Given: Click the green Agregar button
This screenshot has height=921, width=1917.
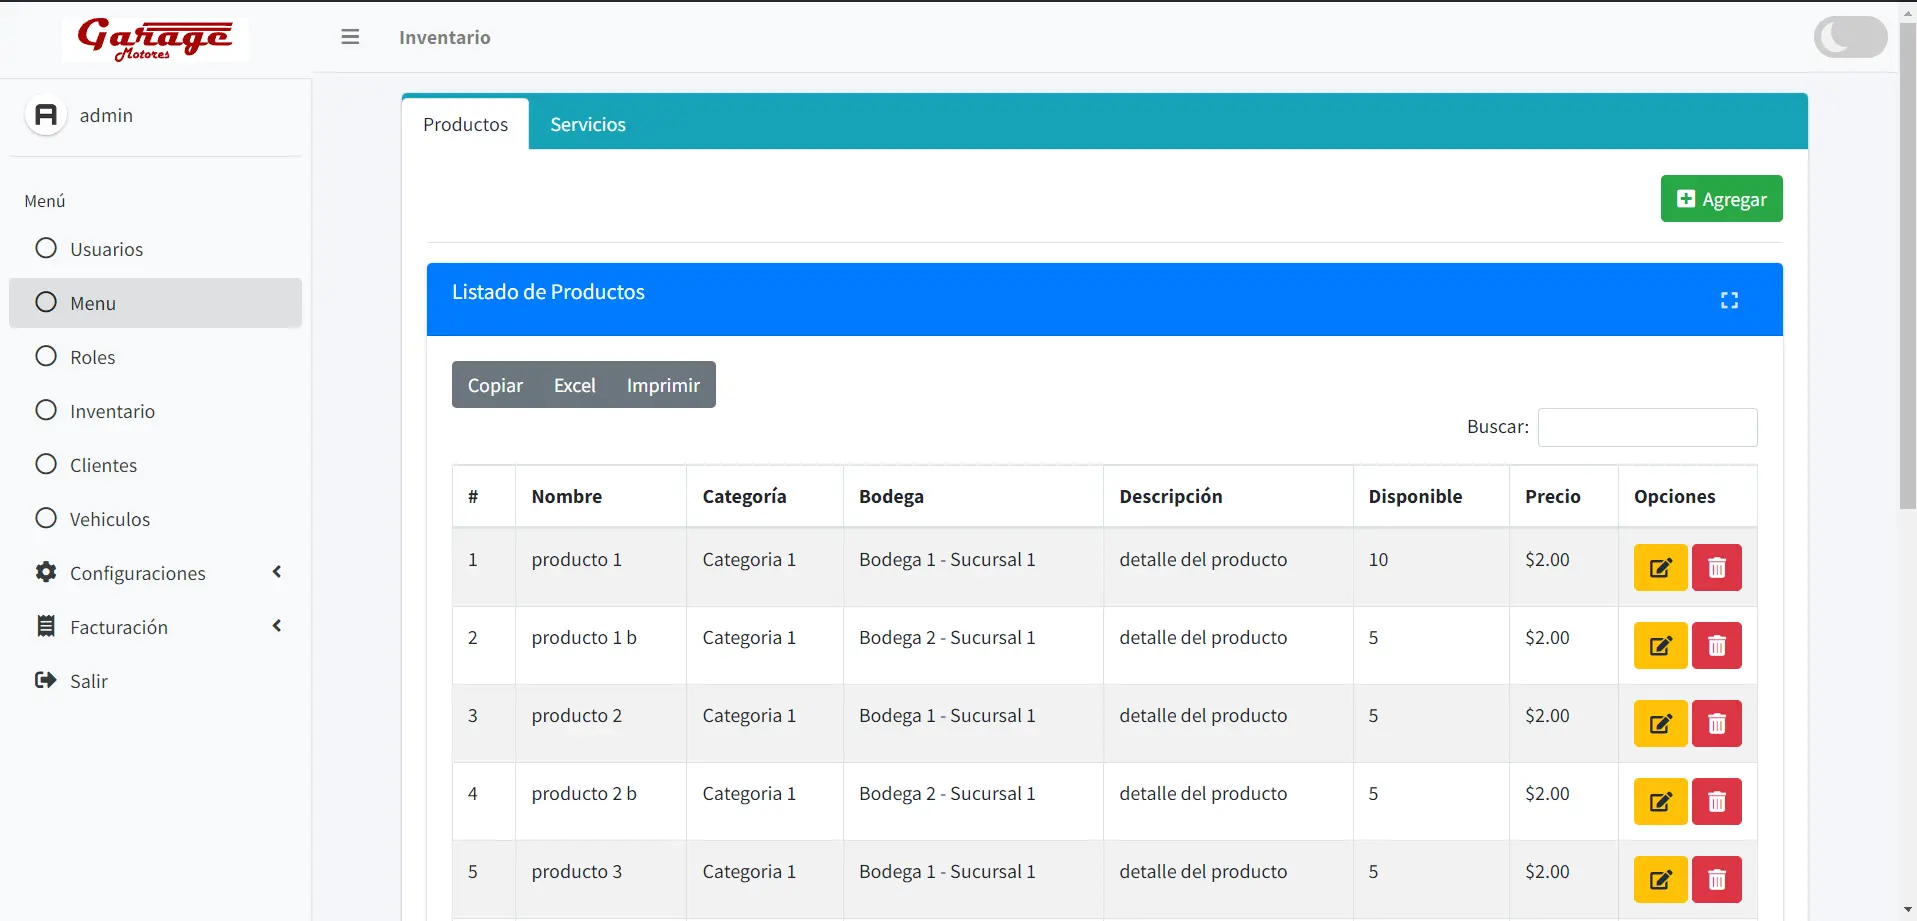Looking at the screenshot, I should 1721,199.
